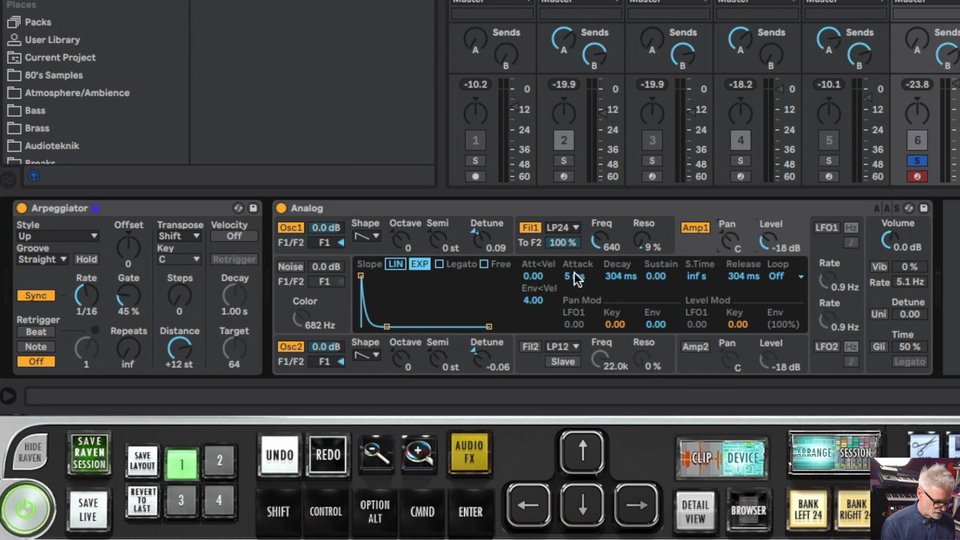Select the LFO2 section tab
The image size is (960, 540).
pyautogui.click(x=826, y=347)
